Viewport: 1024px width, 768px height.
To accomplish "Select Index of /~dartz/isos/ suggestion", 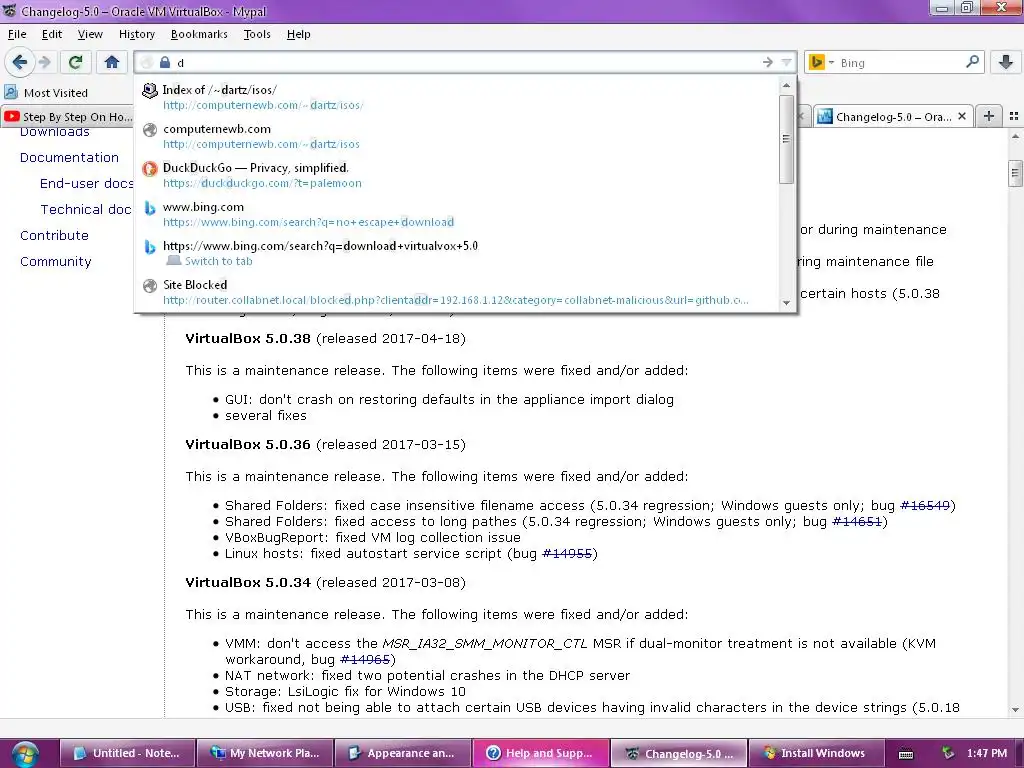I will tap(456, 97).
